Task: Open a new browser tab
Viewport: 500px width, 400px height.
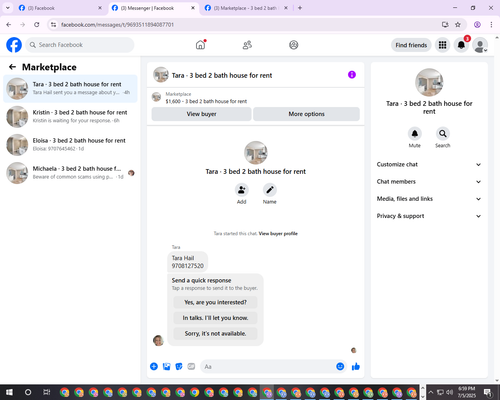Action: tap(300, 8)
